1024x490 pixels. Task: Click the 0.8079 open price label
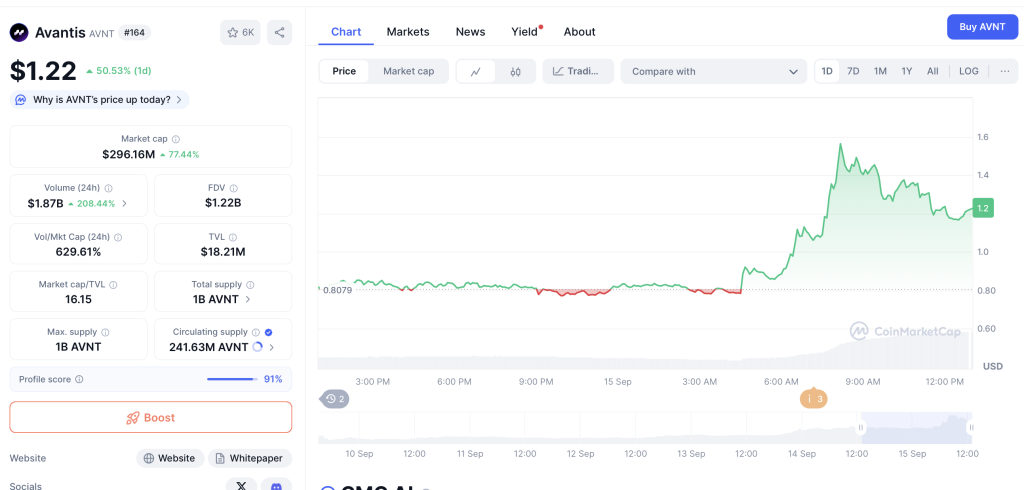coord(338,289)
